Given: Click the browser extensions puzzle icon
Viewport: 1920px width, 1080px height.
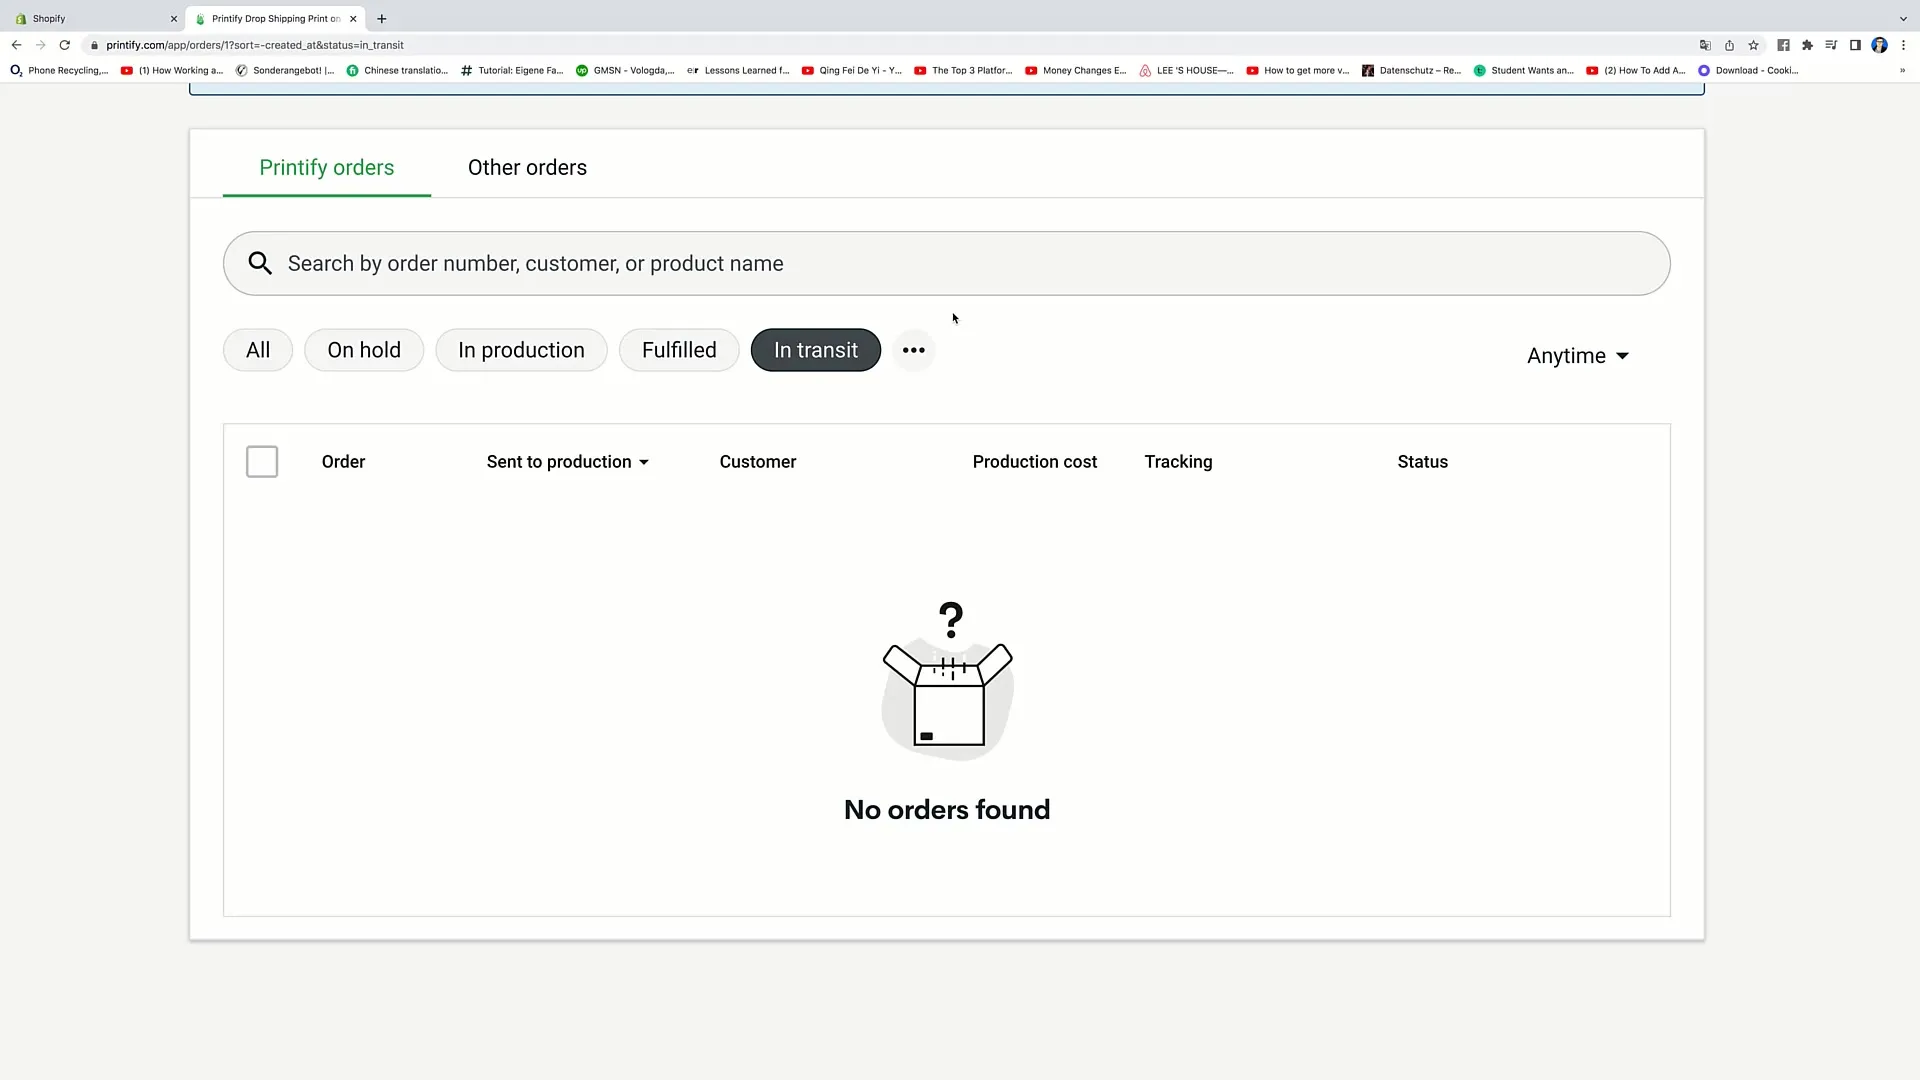Looking at the screenshot, I should [x=1809, y=45].
